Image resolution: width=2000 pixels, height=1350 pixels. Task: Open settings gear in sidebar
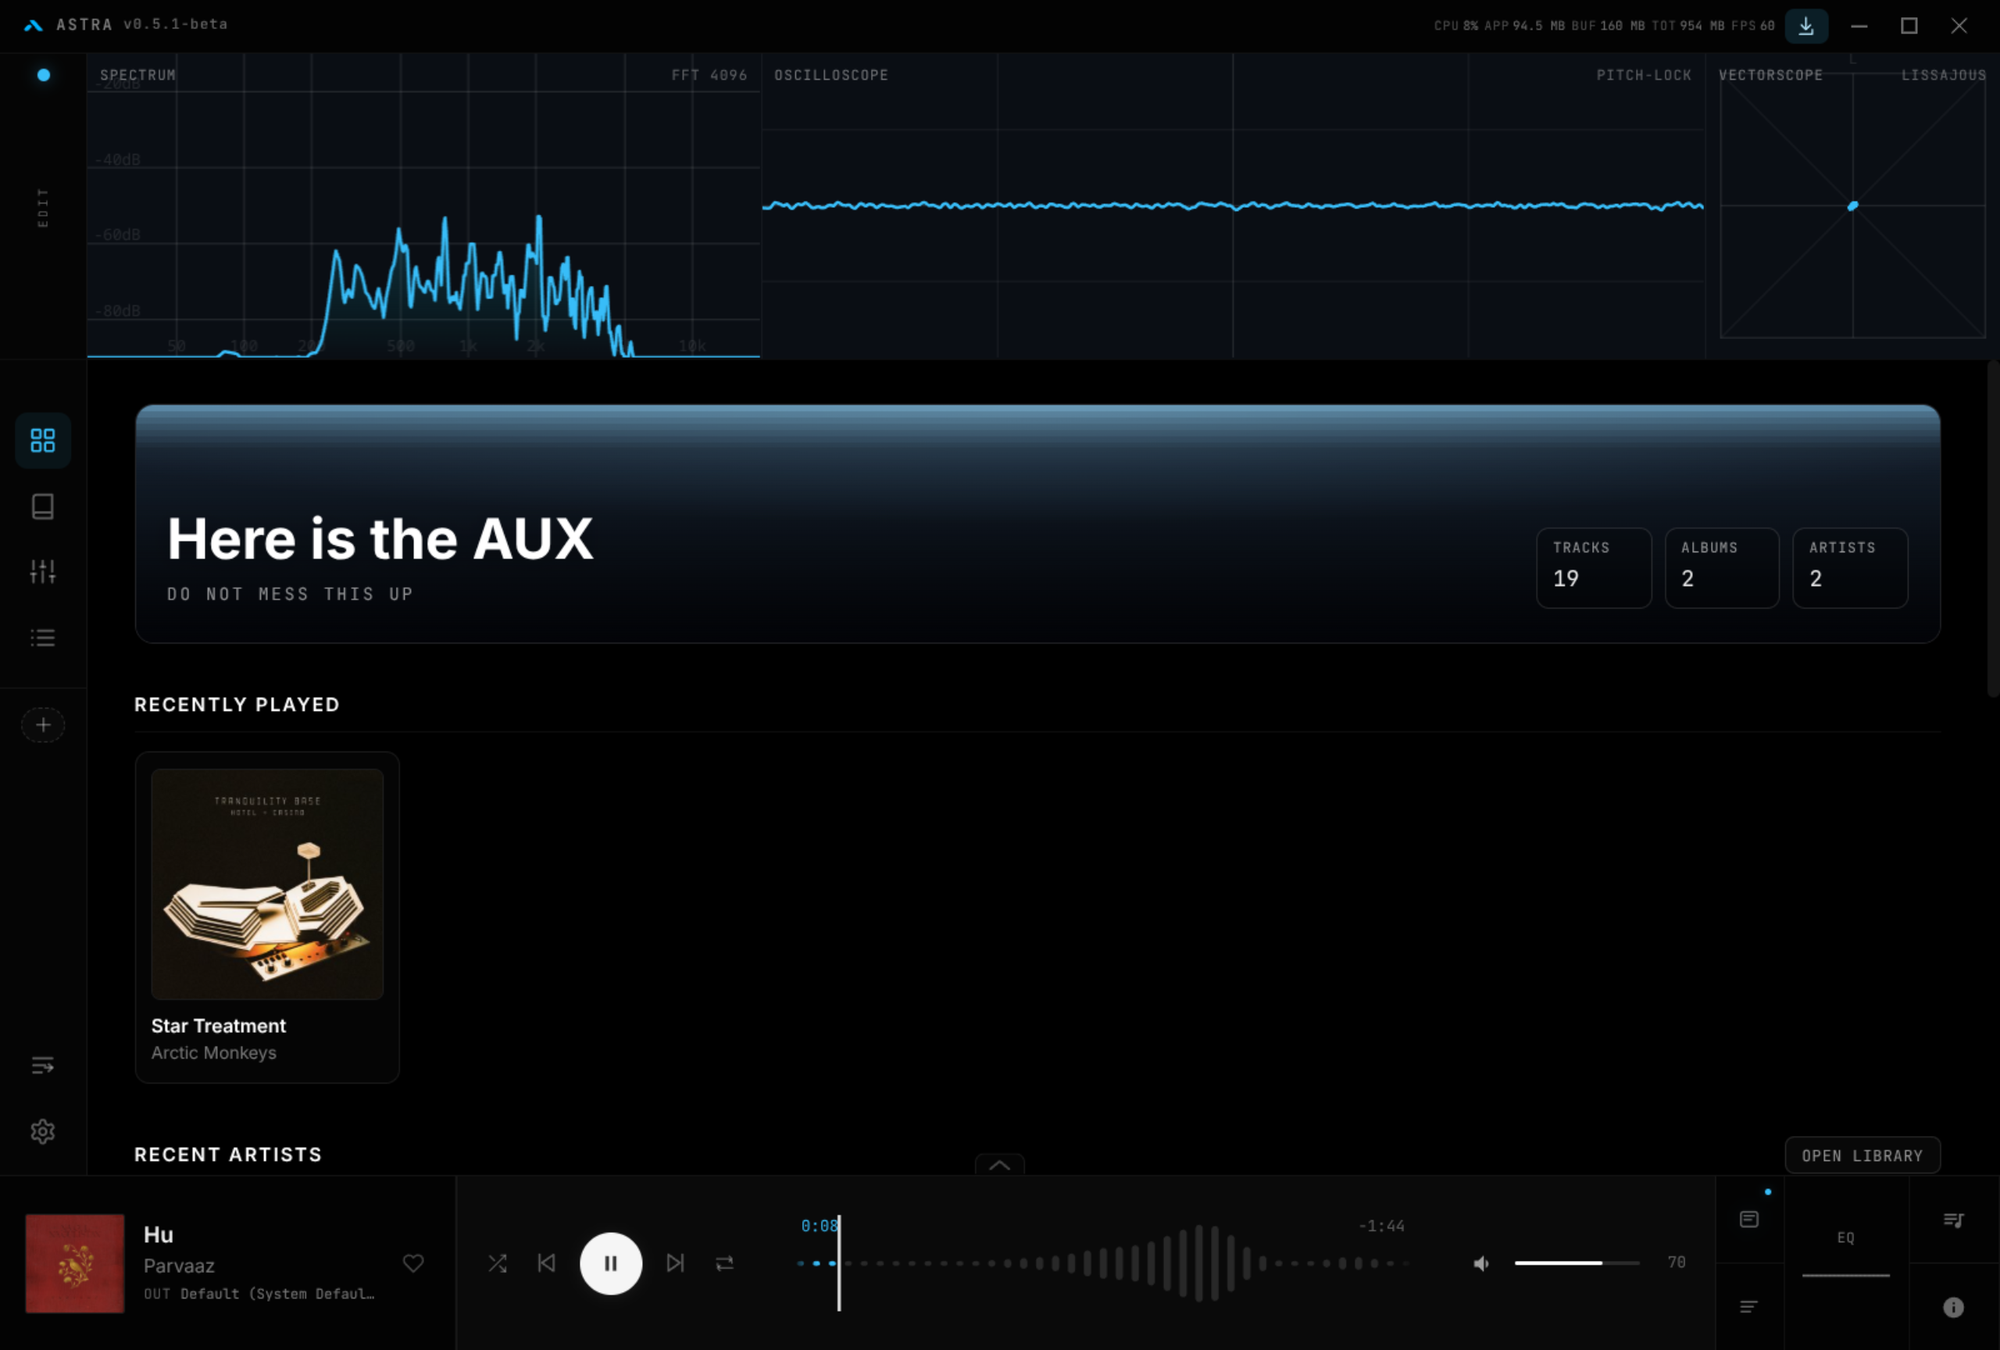pos(43,1132)
